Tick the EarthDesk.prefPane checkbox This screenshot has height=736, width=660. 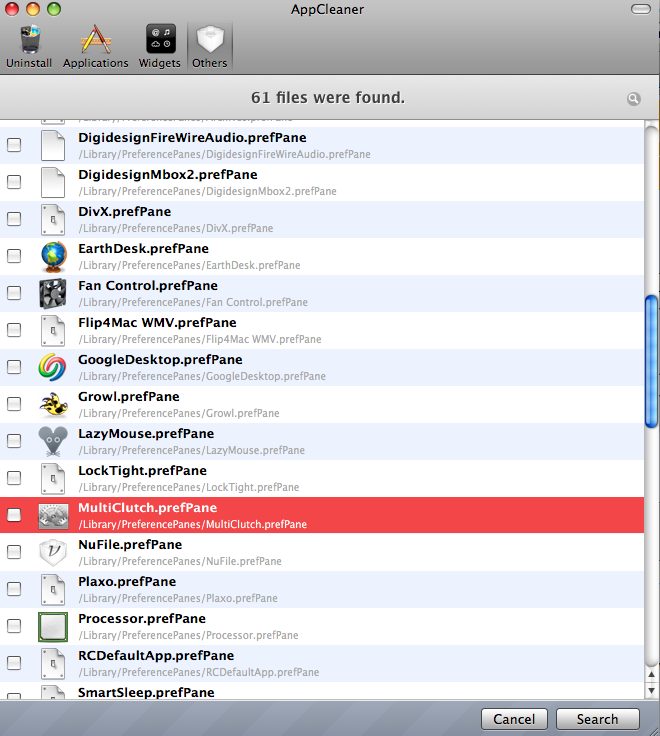point(14,256)
